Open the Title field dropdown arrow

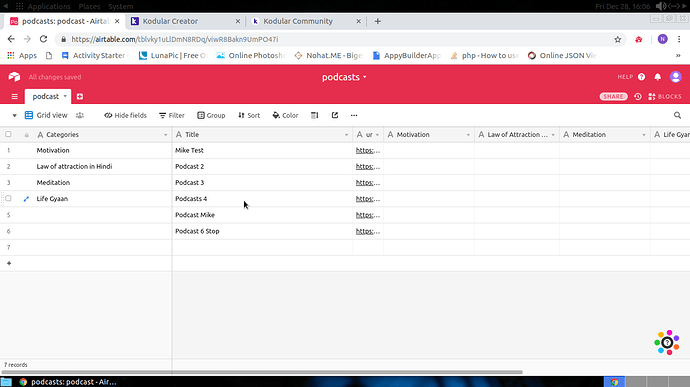click(x=346, y=135)
